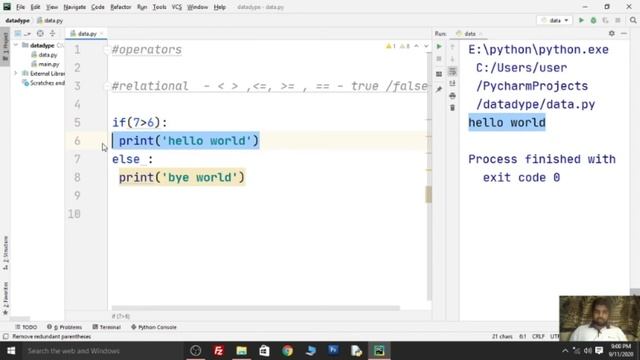Image resolution: width=640 pixels, height=360 pixels.
Task: Toggle the Favorites side panel tab
Action: (5, 298)
